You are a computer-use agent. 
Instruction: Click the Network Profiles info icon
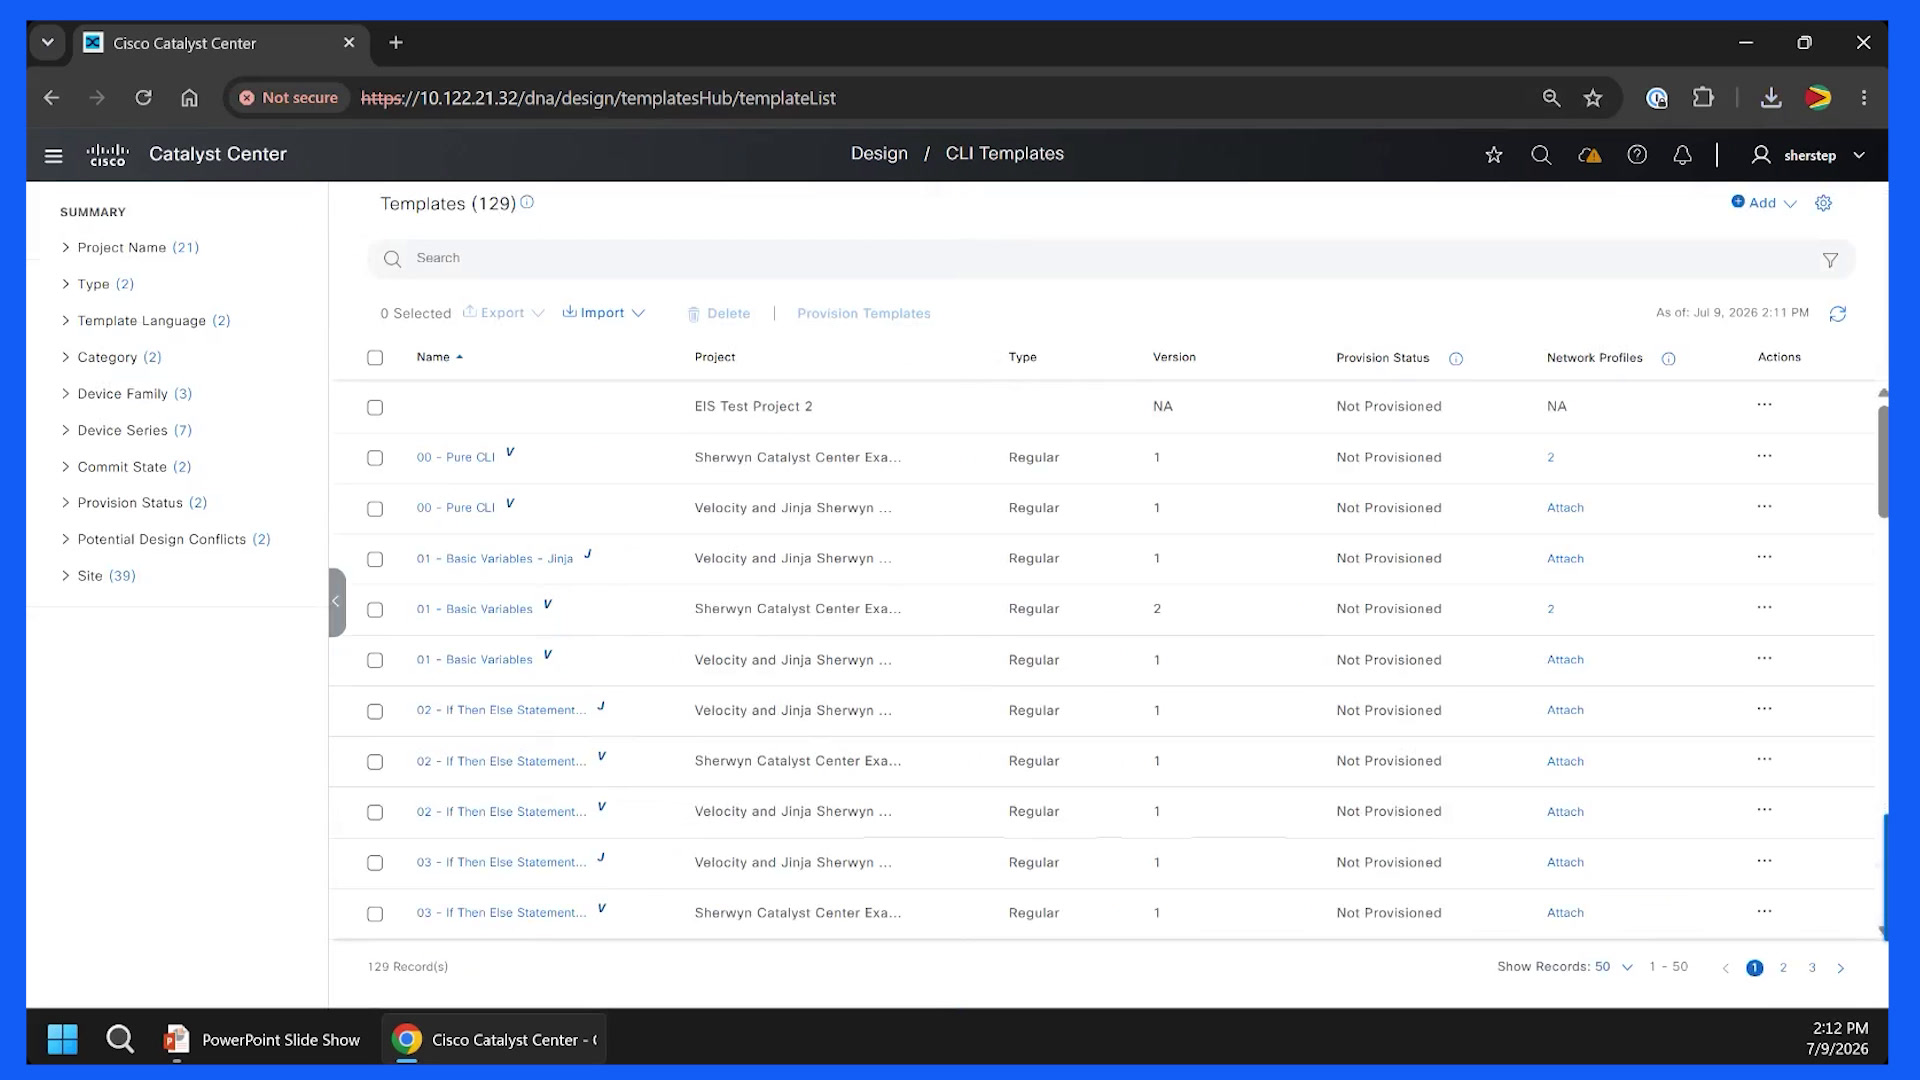tap(1668, 359)
